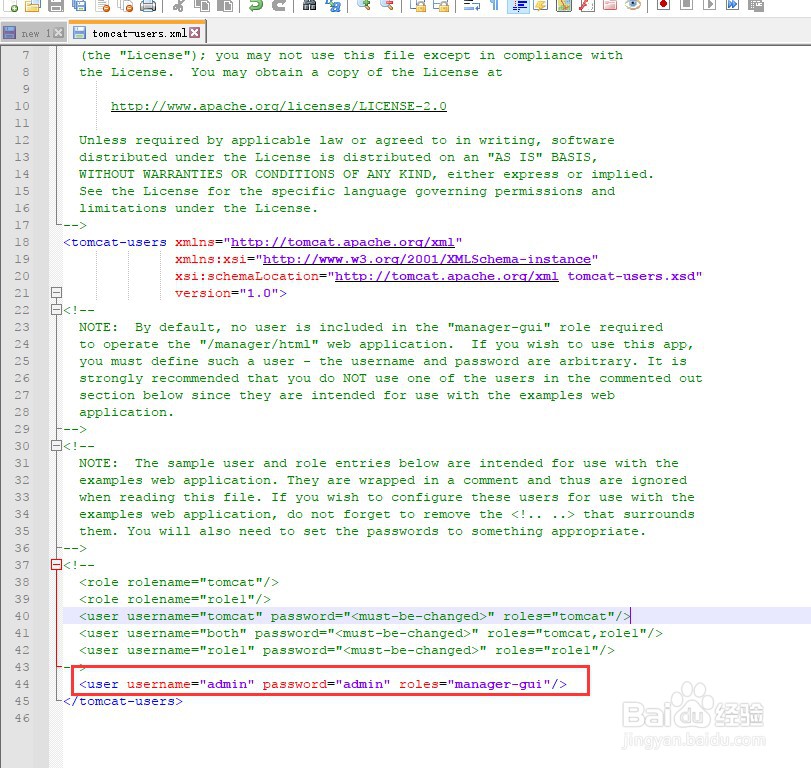Play back the recorded macro
The width and height of the screenshot is (811, 768).
(710, 5)
